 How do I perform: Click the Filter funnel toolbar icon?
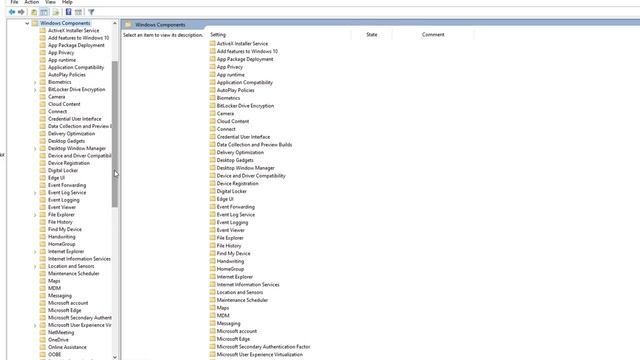pyautogui.click(x=91, y=12)
